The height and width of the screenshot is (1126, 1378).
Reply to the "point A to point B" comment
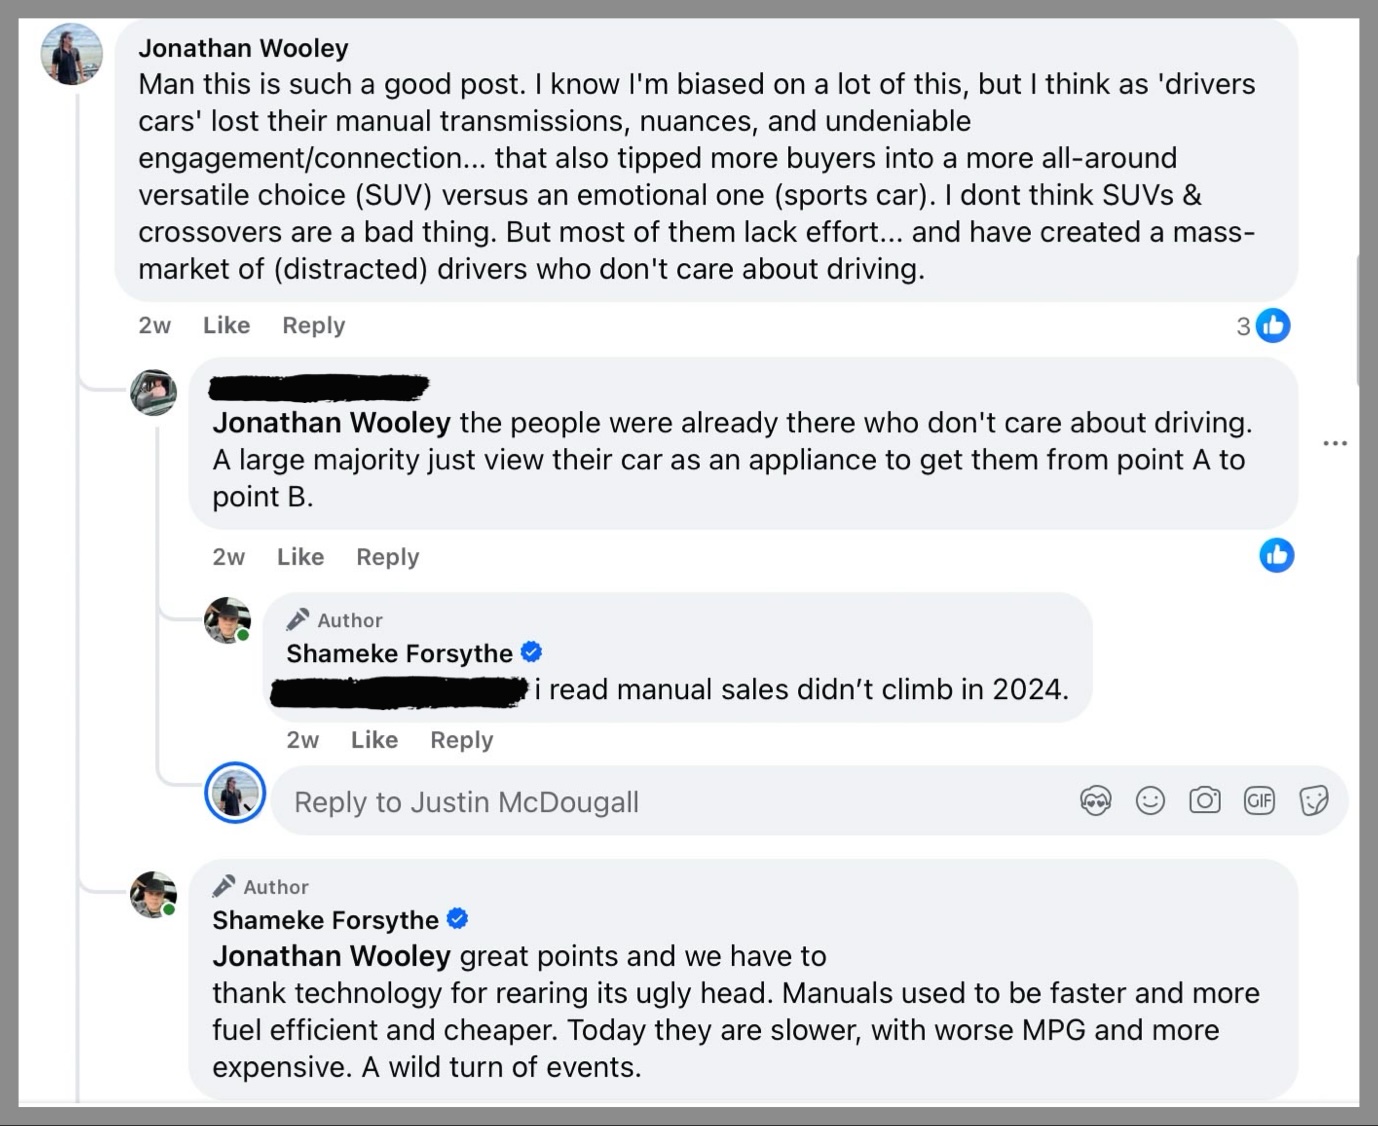(387, 557)
